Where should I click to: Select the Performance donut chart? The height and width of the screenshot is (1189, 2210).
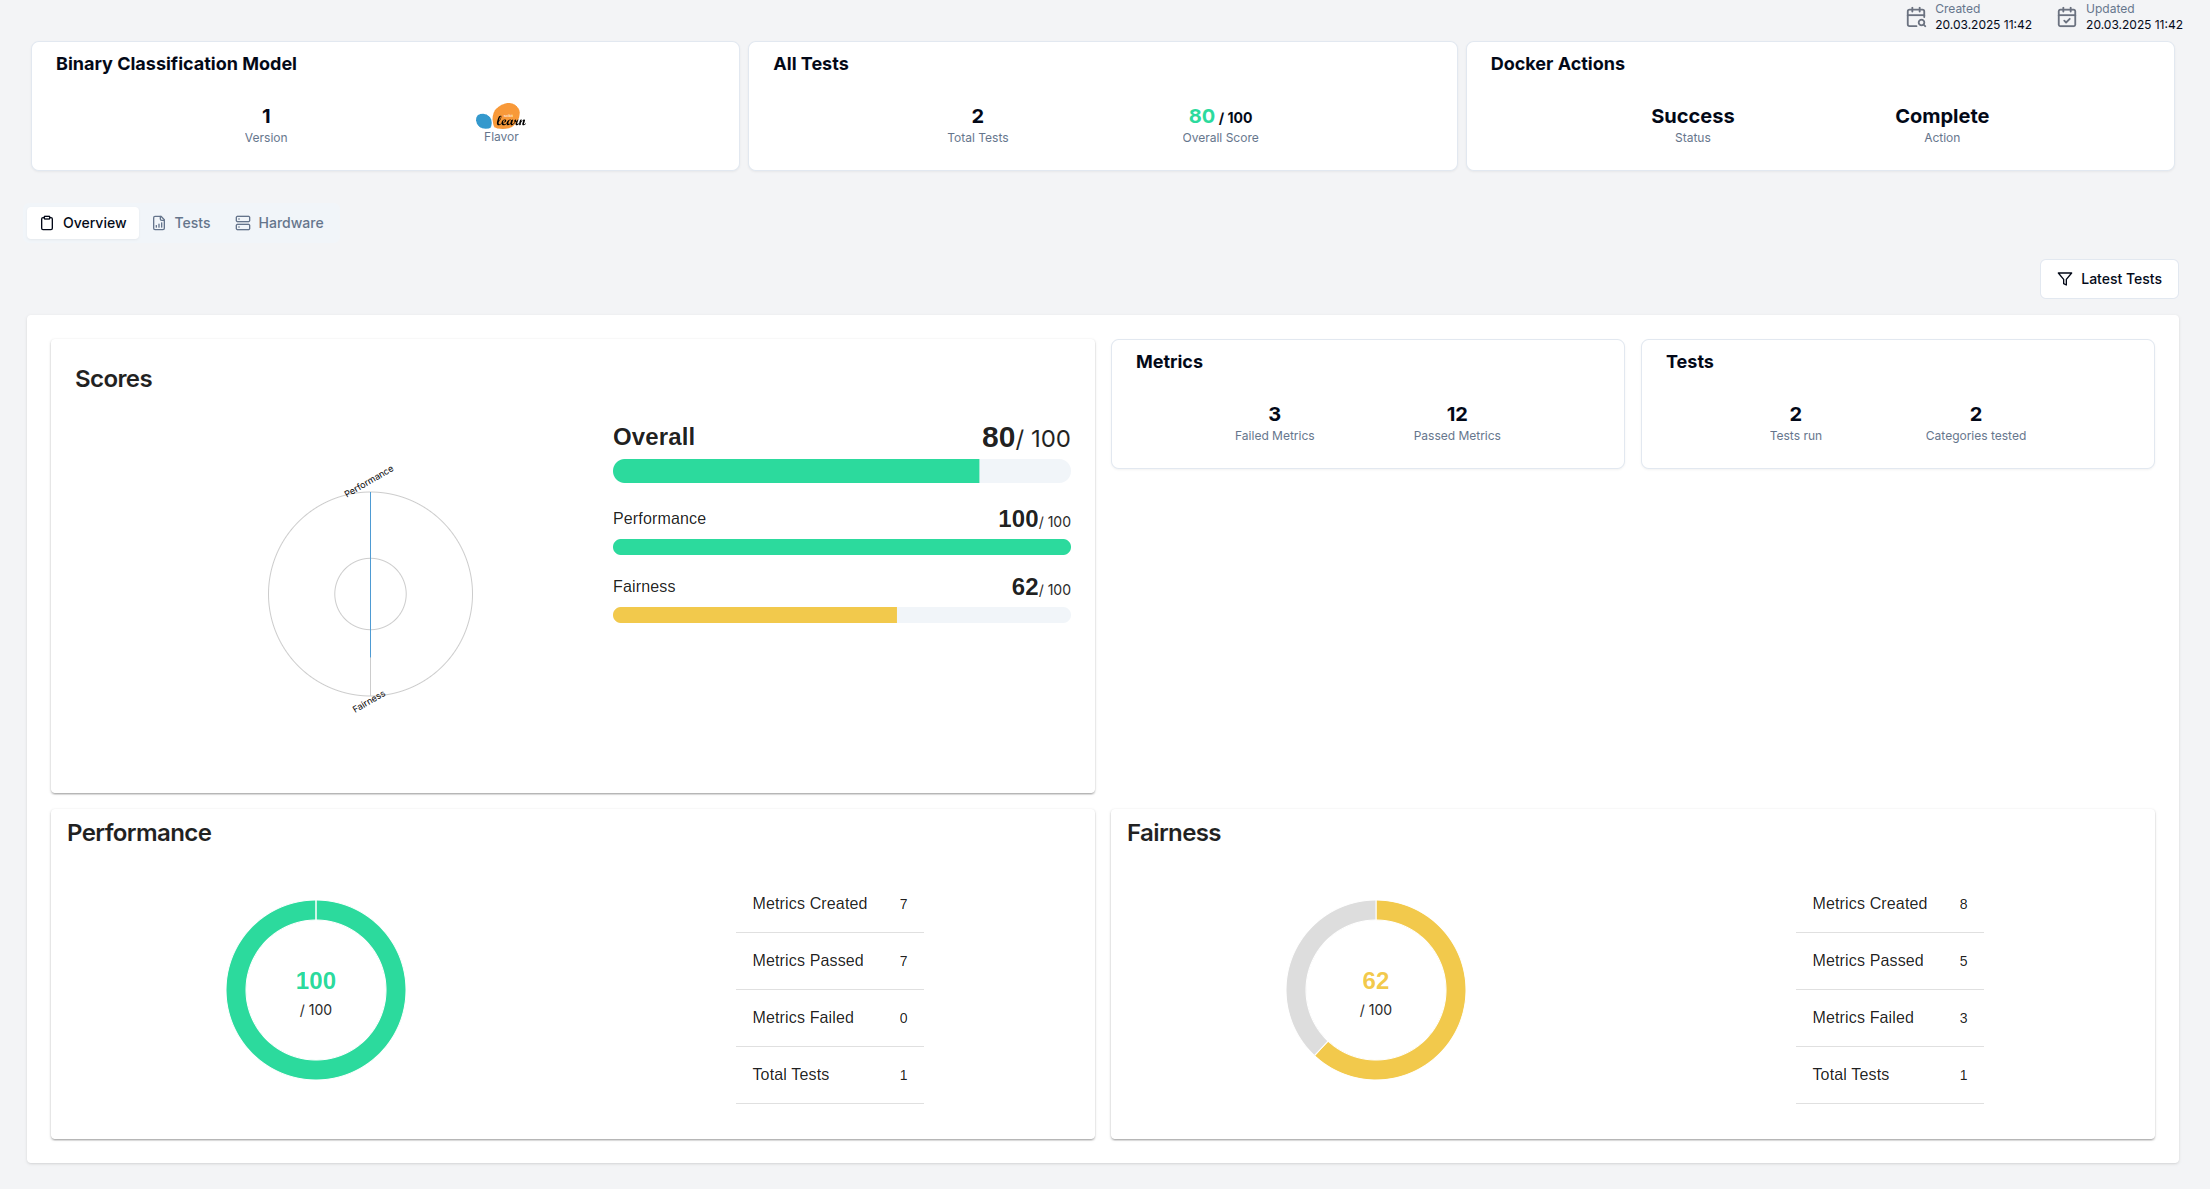pos(316,990)
